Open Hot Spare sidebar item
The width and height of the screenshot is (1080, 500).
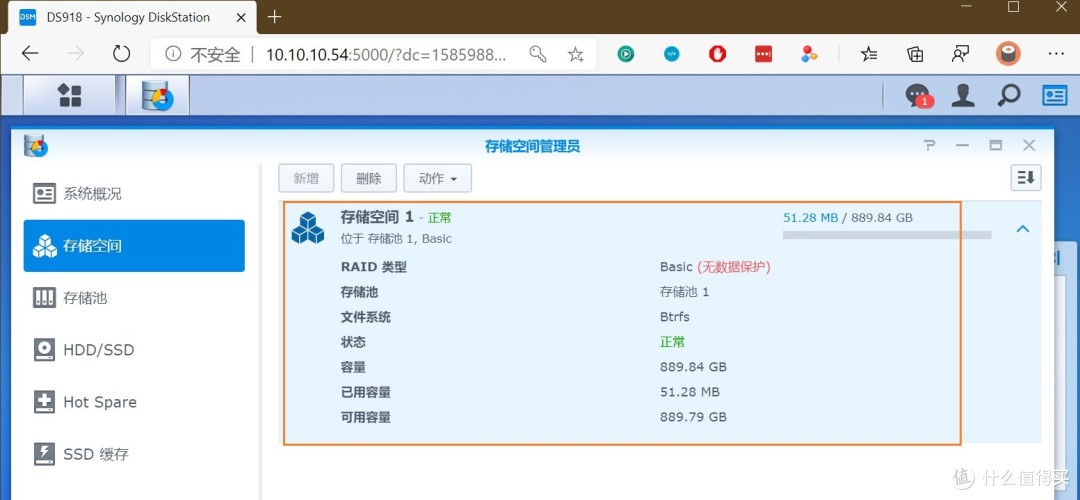click(134, 402)
